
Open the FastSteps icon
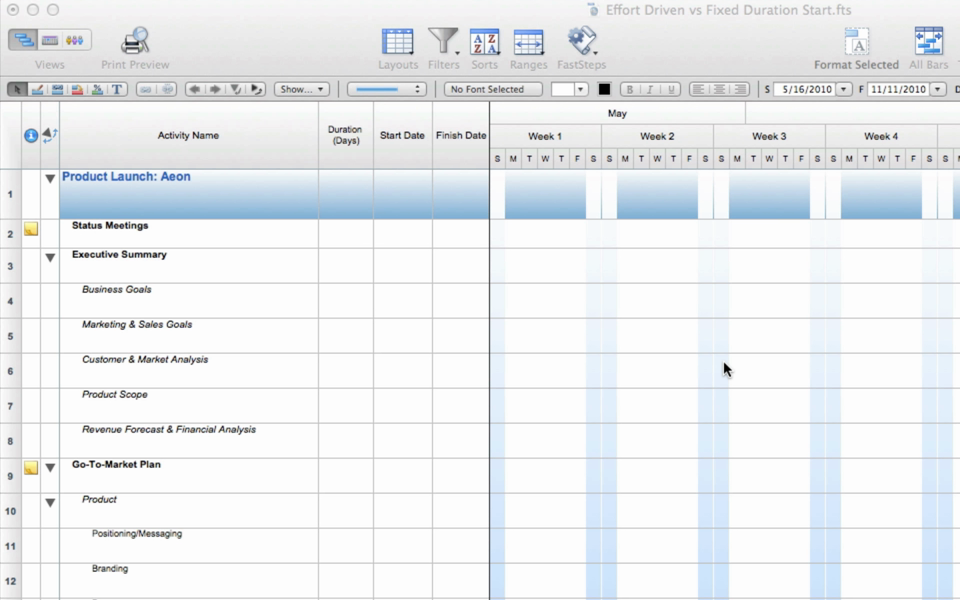(581, 41)
